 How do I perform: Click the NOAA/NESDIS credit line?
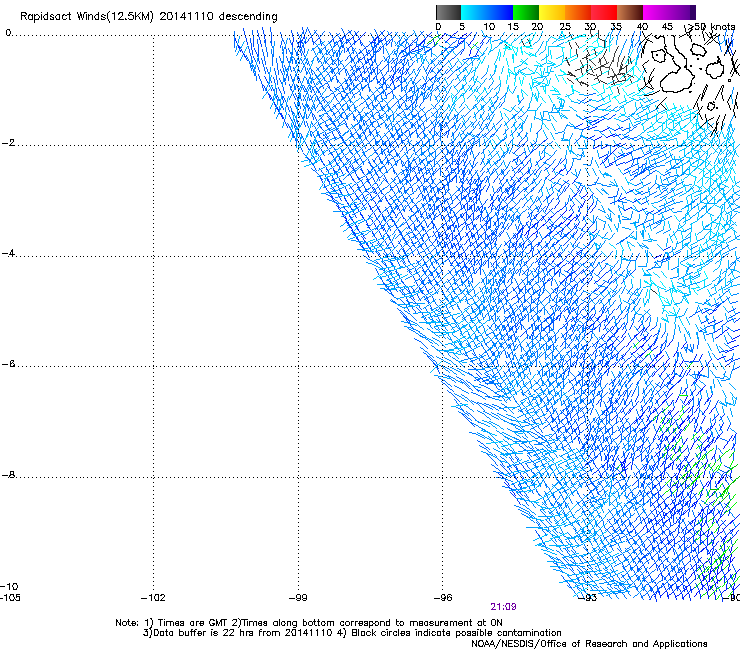point(589,644)
